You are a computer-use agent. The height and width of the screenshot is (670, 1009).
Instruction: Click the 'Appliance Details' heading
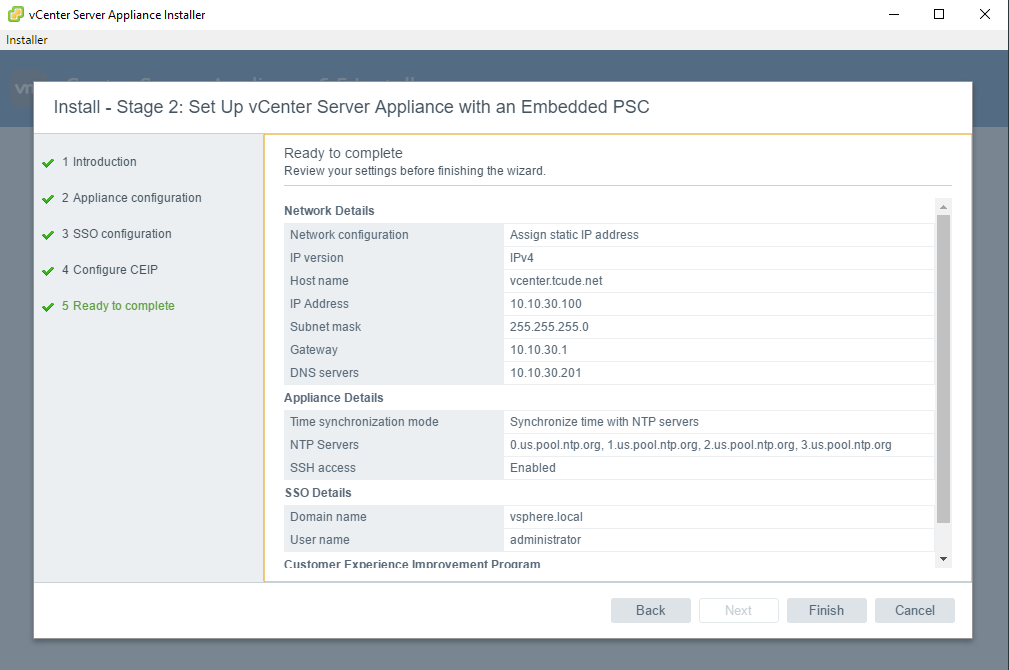click(x=333, y=398)
